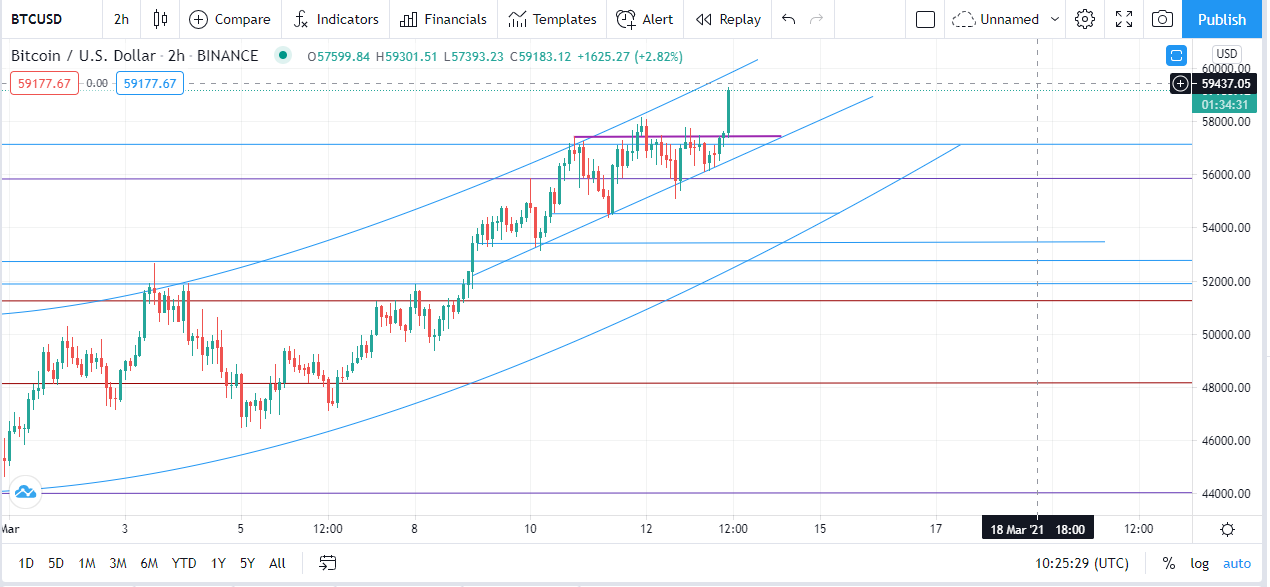Screen dimensions: 1270x587
Task: Take a chart snapshot with camera
Action: (1162, 19)
